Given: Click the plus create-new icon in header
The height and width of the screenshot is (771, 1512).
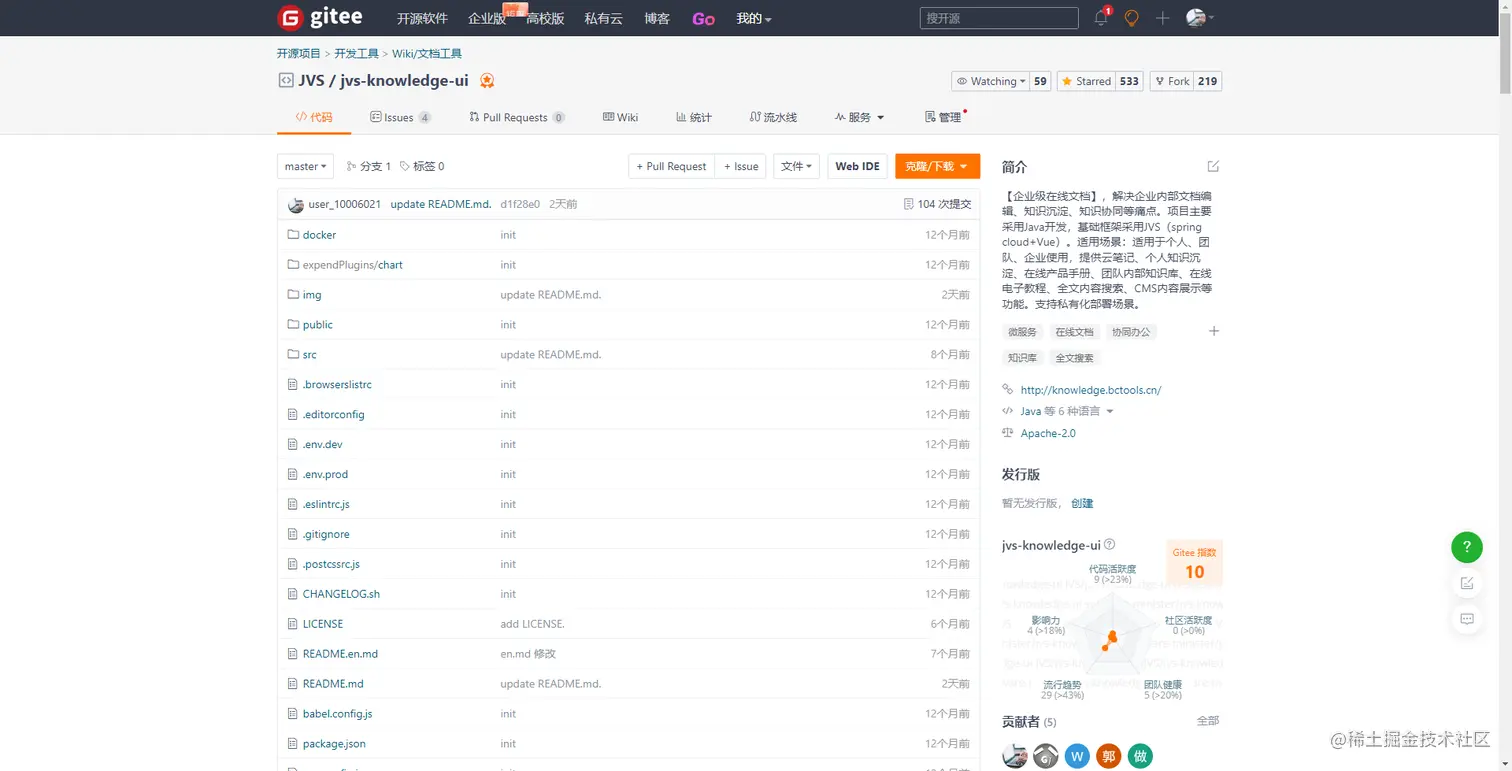Looking at the screenshot, I should 1162,18.
